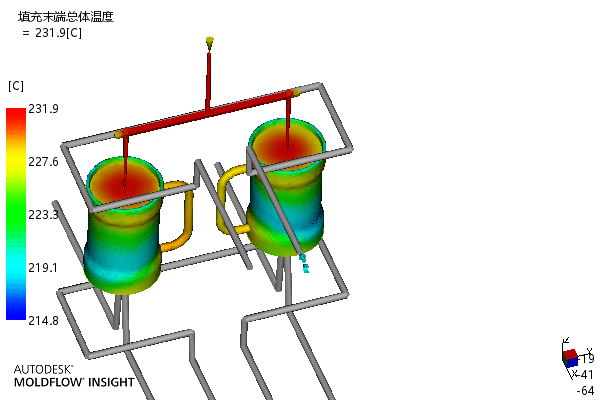Click the right mug's blue-green outer body
Viewport: 600px width, 400px height.
[285, 207]
